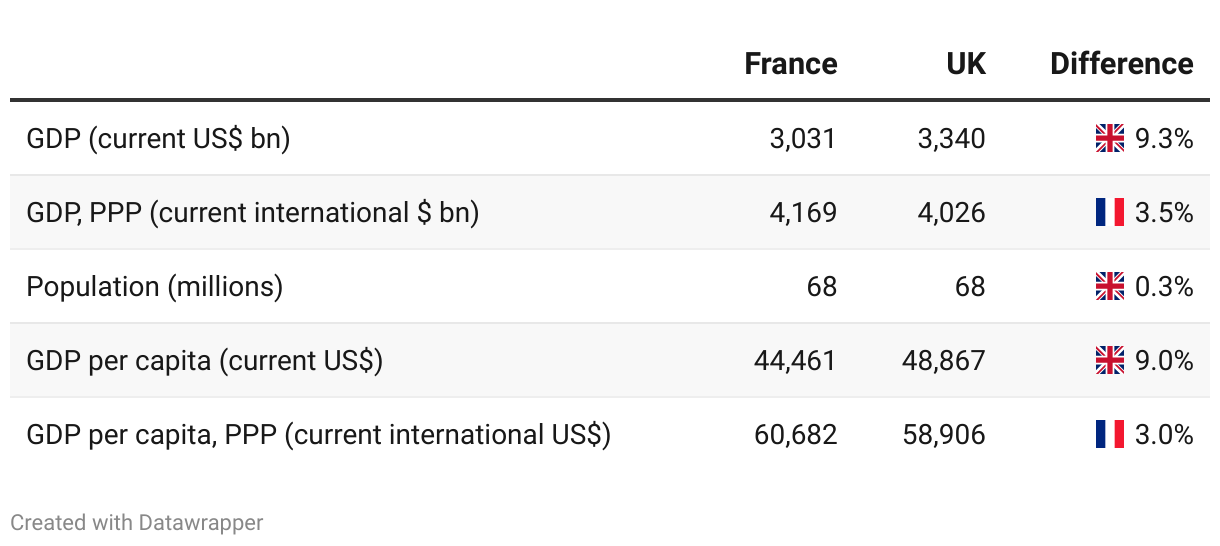Click the France GDP value 3,031

tap(803, 138)
